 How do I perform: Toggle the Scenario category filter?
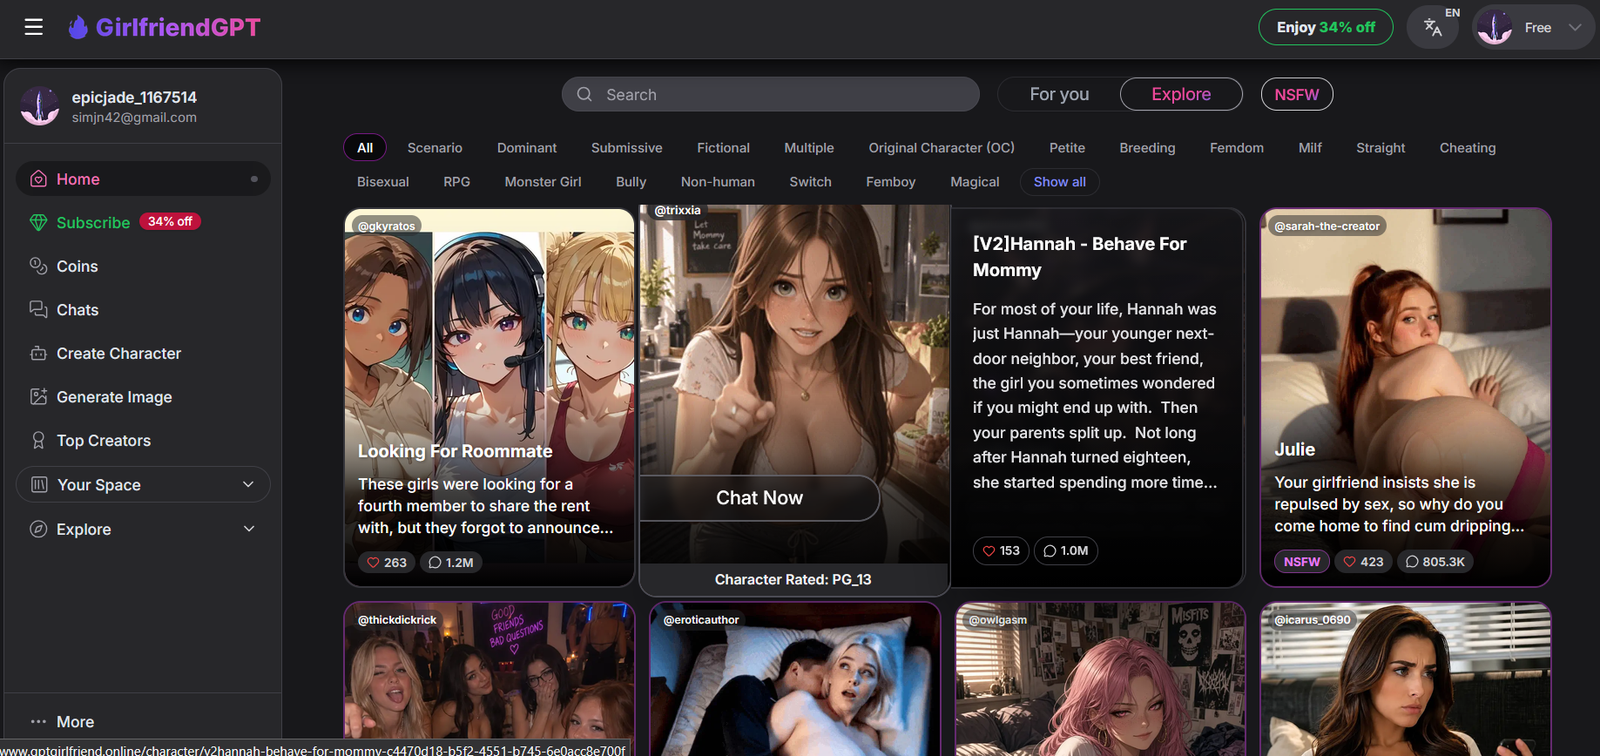pos(435,148)
